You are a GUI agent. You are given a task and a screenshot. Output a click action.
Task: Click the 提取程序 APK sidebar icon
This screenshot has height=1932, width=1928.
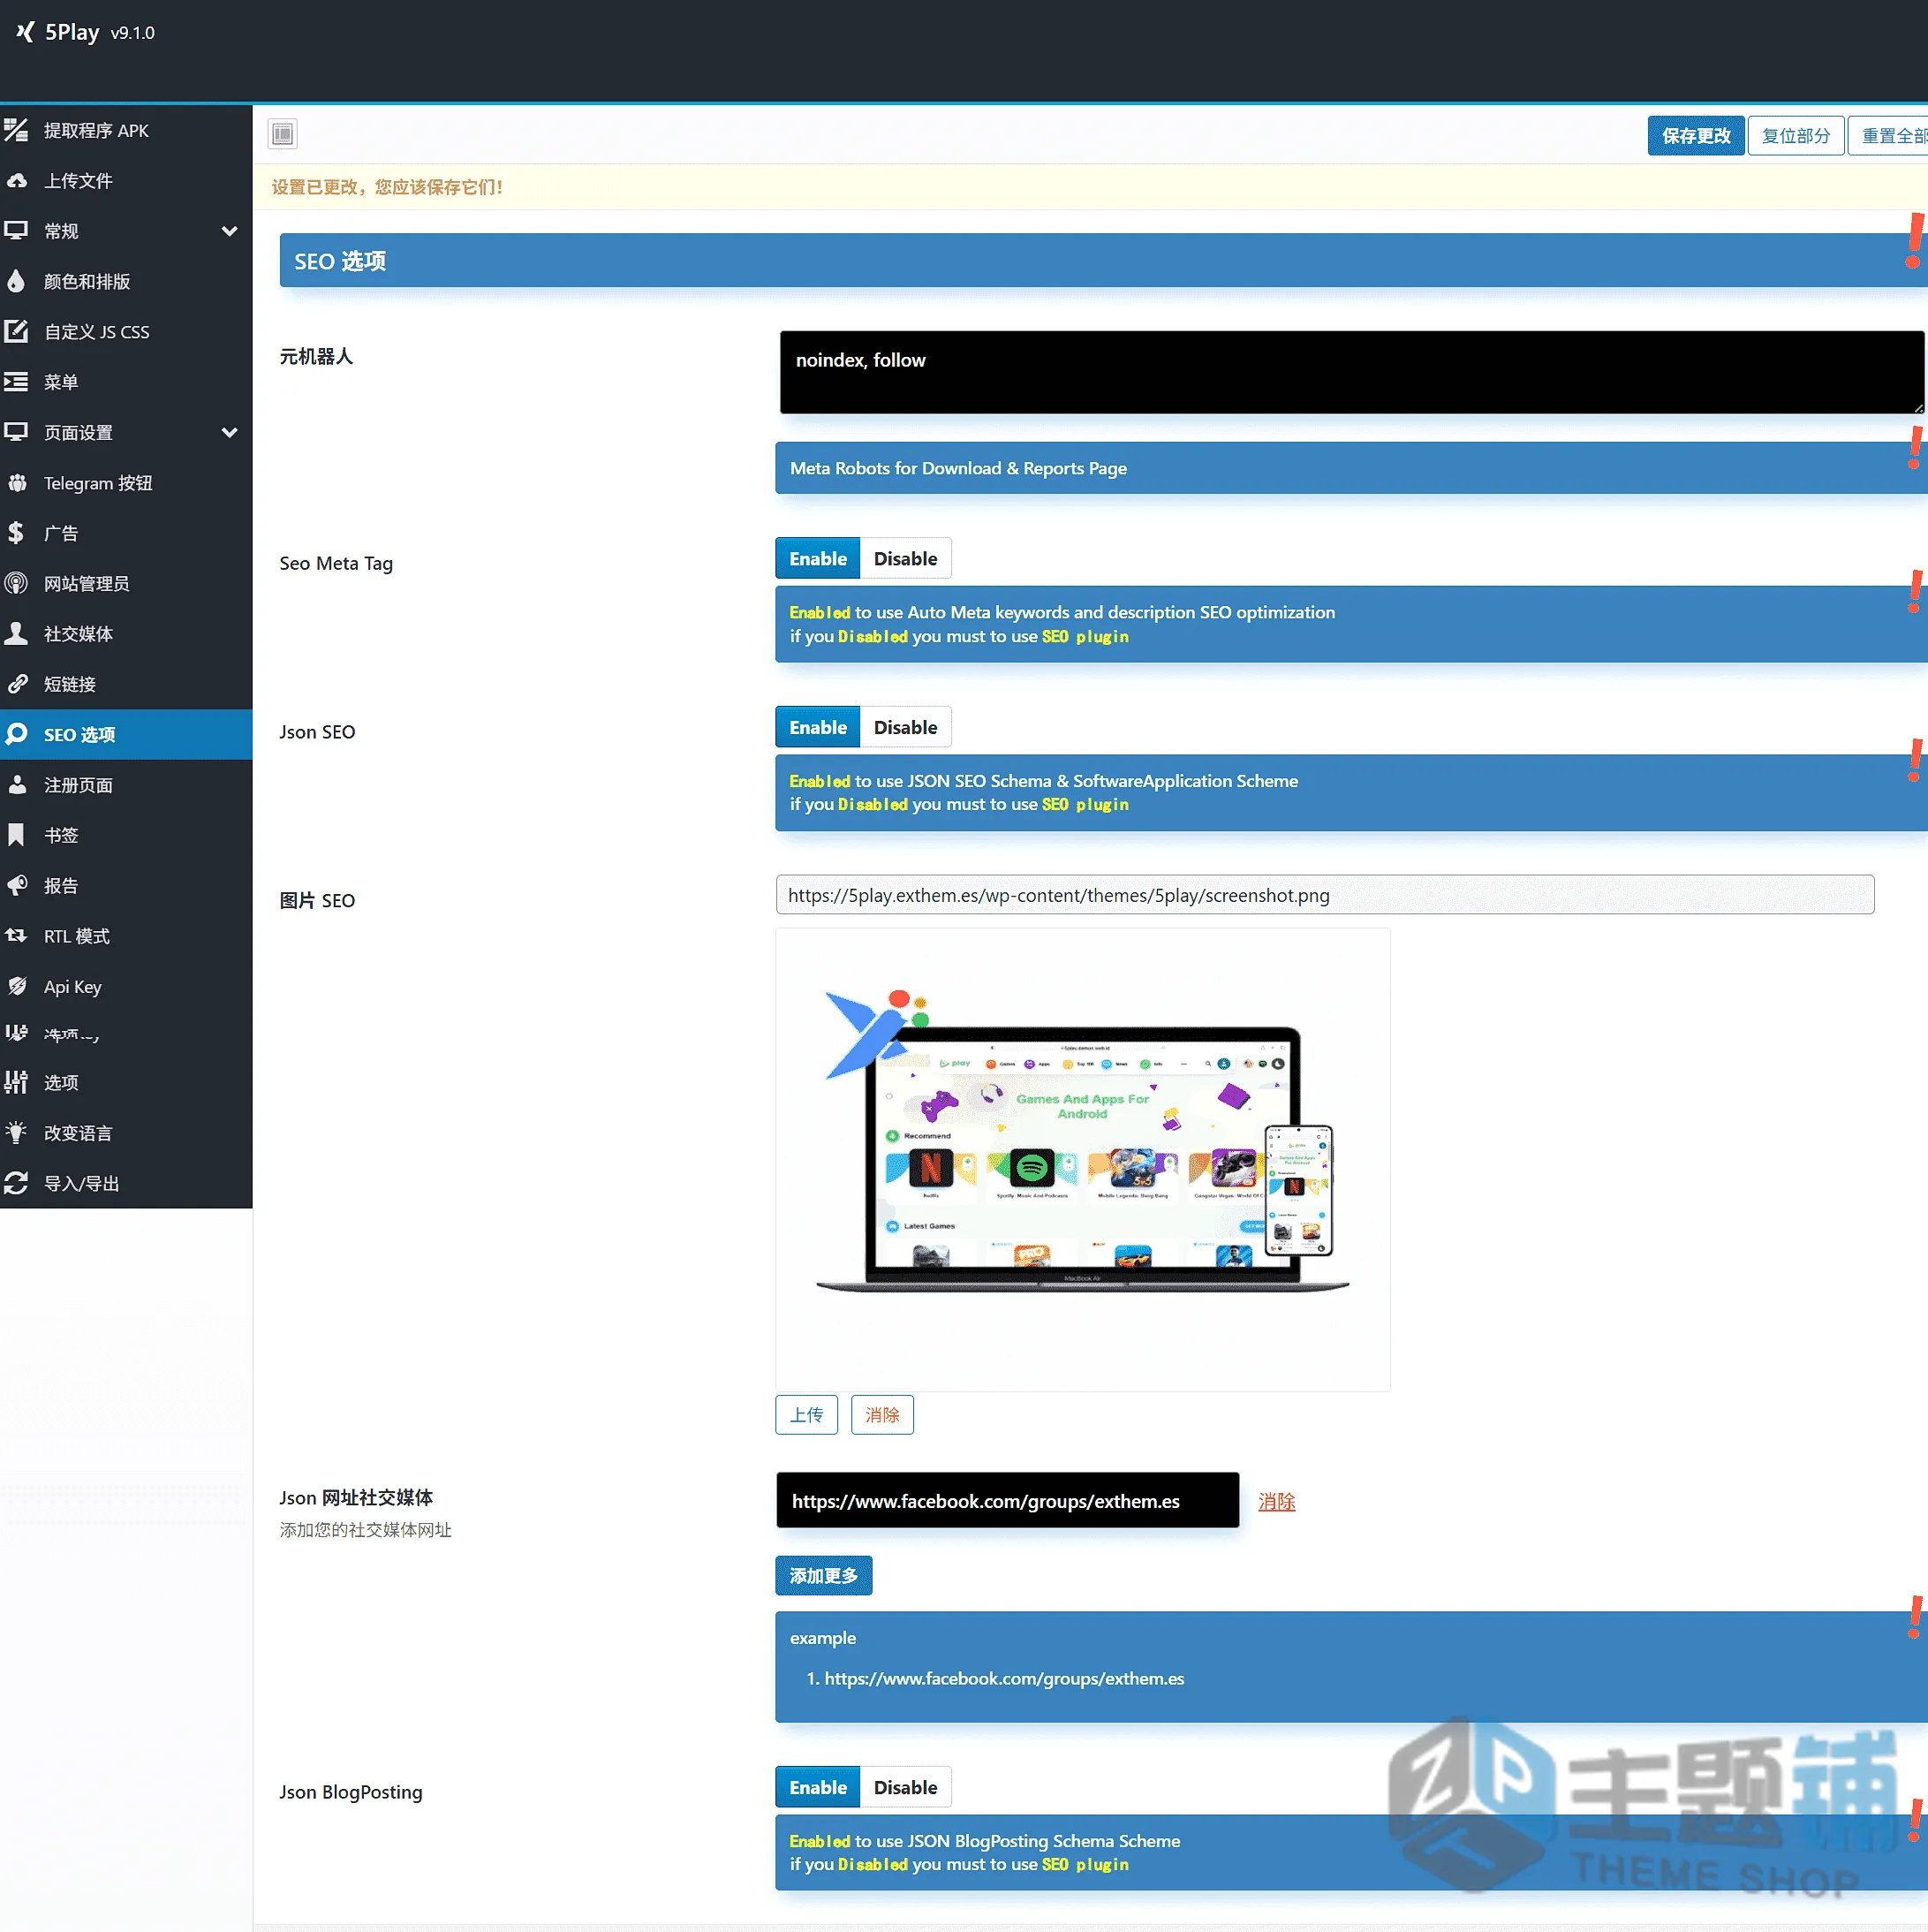coord(16,130)
